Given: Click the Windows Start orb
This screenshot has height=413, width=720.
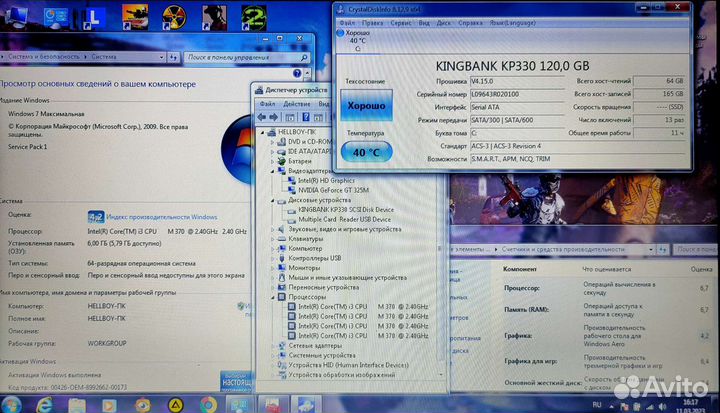Looking at the screenshot, I should [11, 405].
